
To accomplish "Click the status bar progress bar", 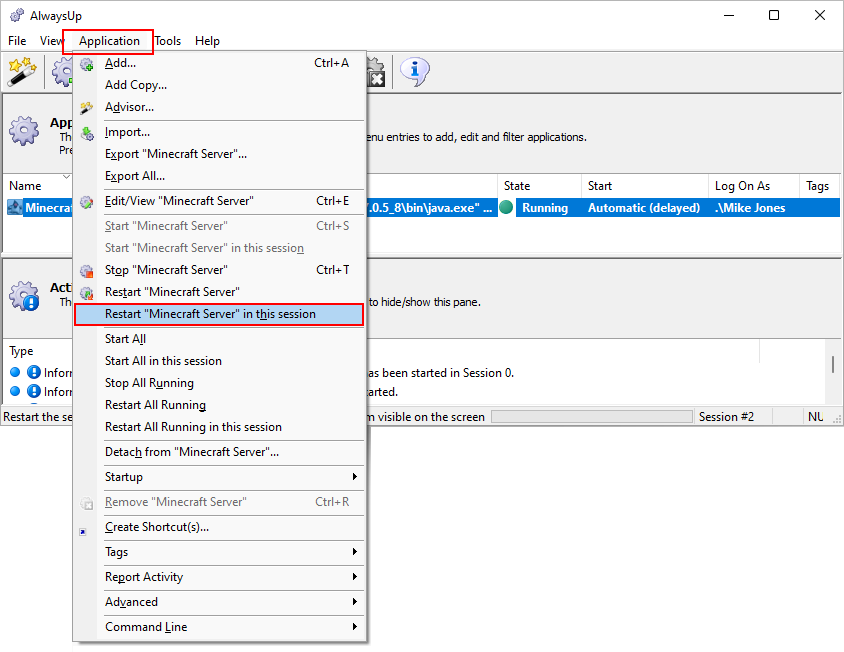I will pos(592,417).
